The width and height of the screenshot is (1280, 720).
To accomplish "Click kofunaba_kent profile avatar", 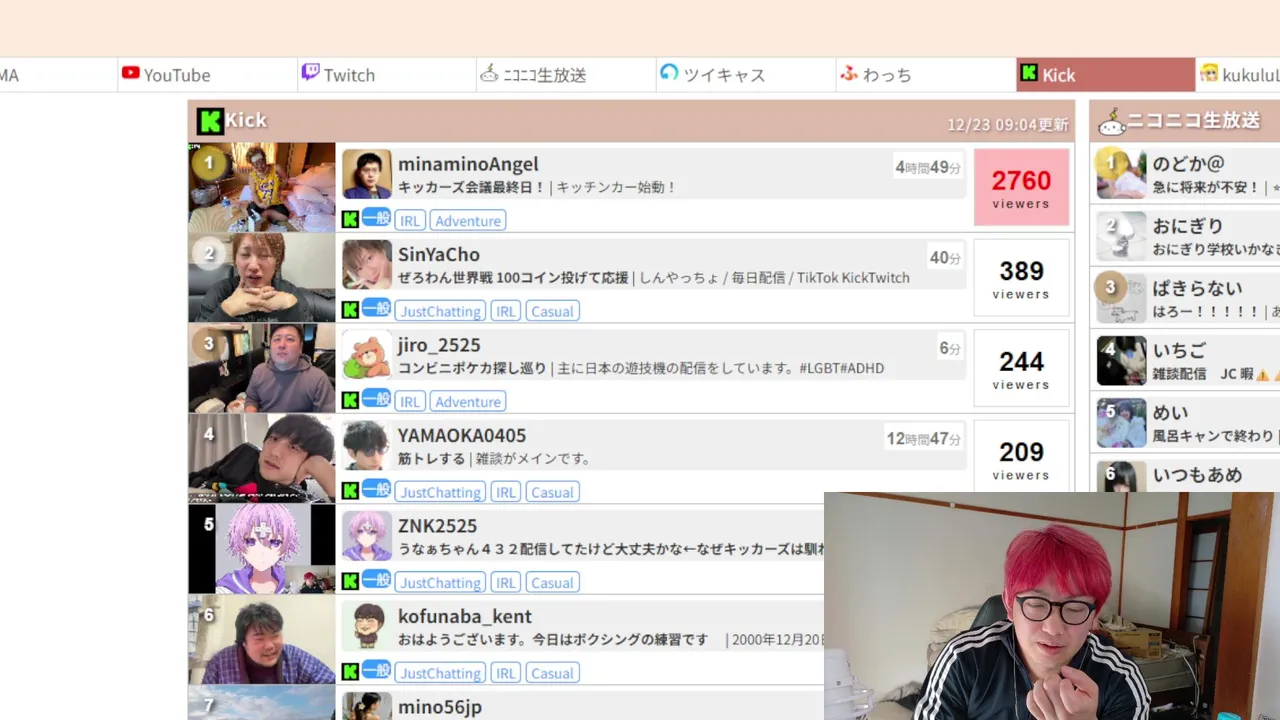I will coord(367,627).
